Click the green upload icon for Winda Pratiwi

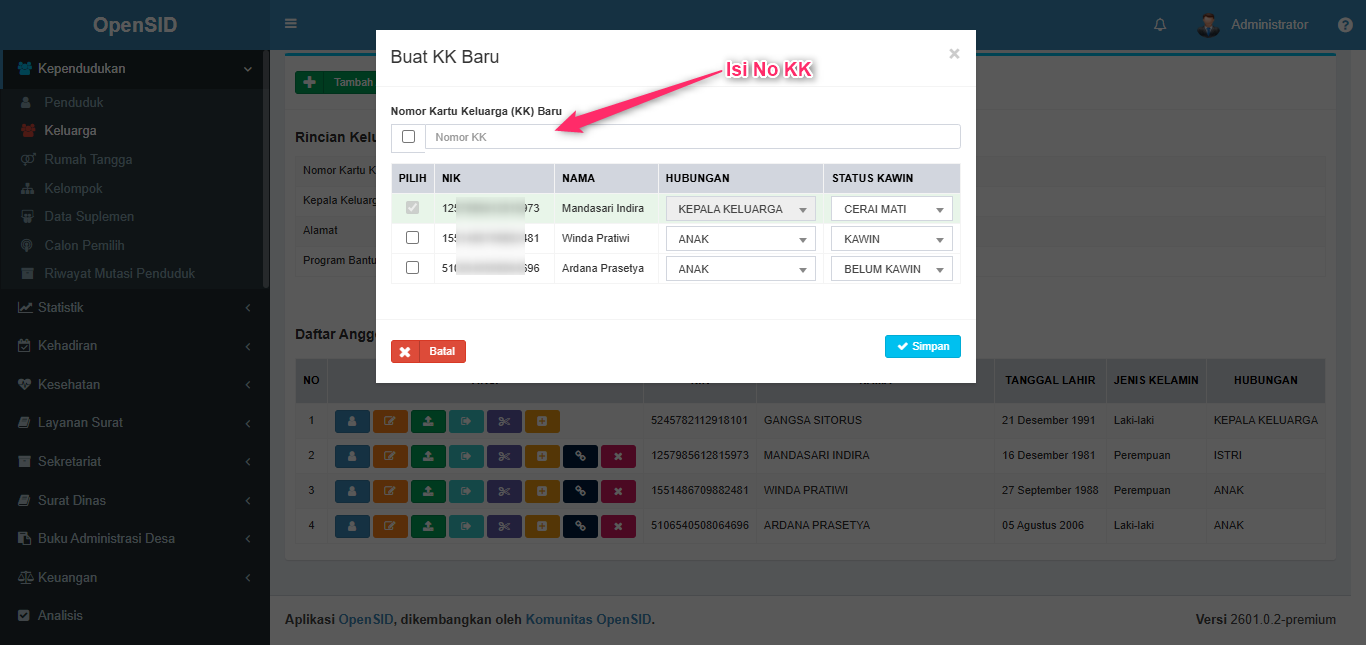[x=428, y=491]
